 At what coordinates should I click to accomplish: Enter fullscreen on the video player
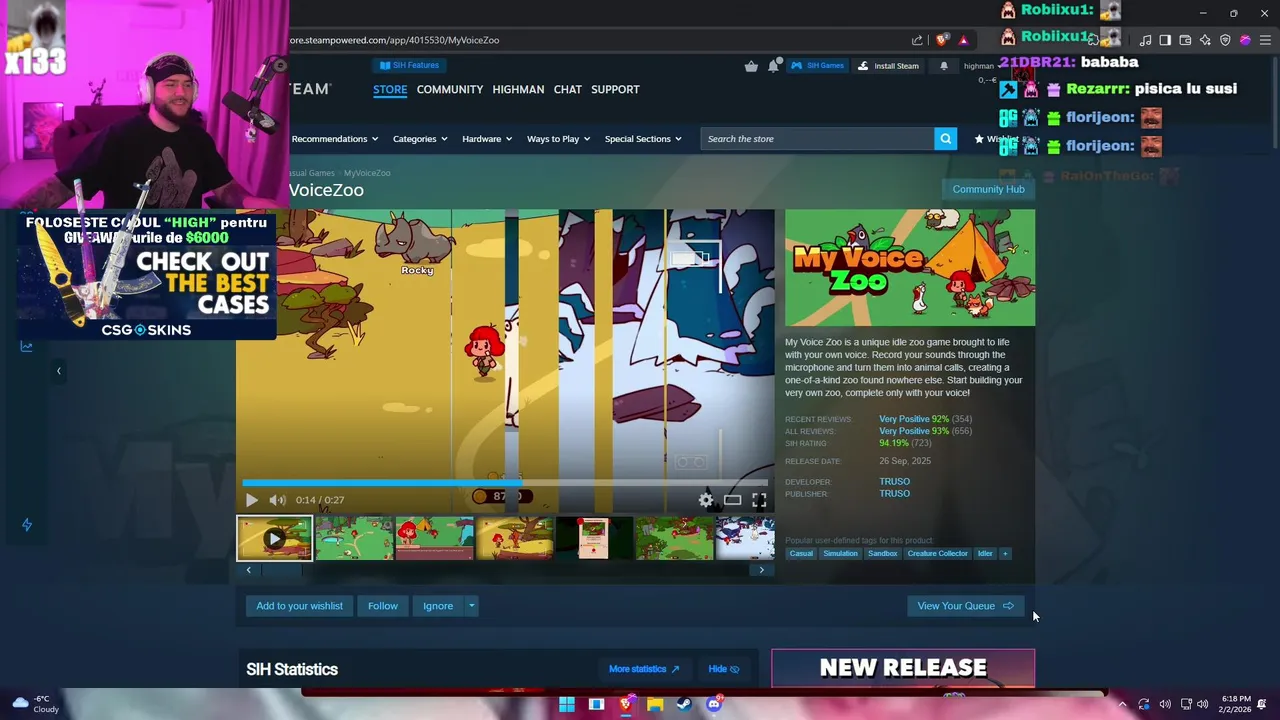click(759, 500)
